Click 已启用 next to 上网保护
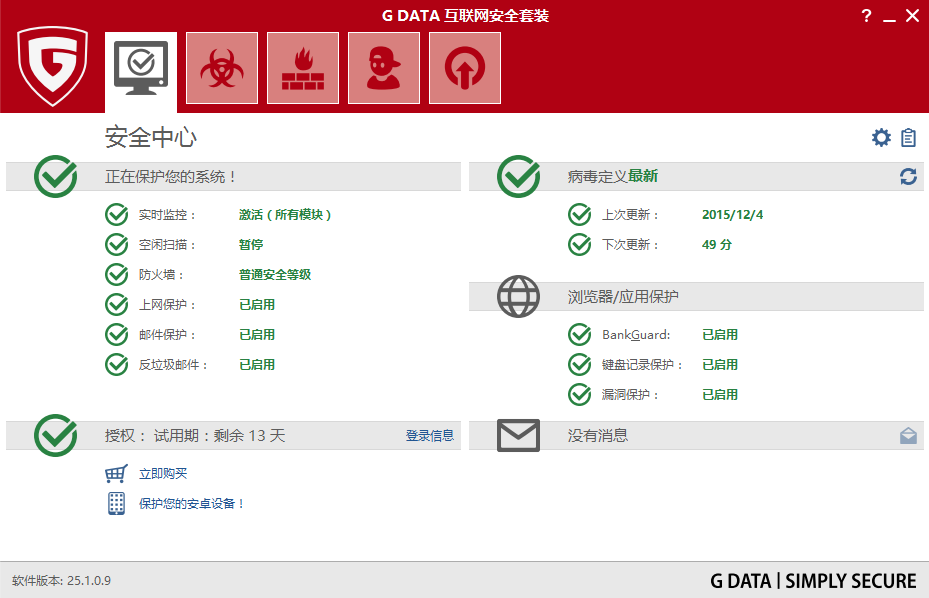The image size is (929, 598). click(x=257, y=305)
